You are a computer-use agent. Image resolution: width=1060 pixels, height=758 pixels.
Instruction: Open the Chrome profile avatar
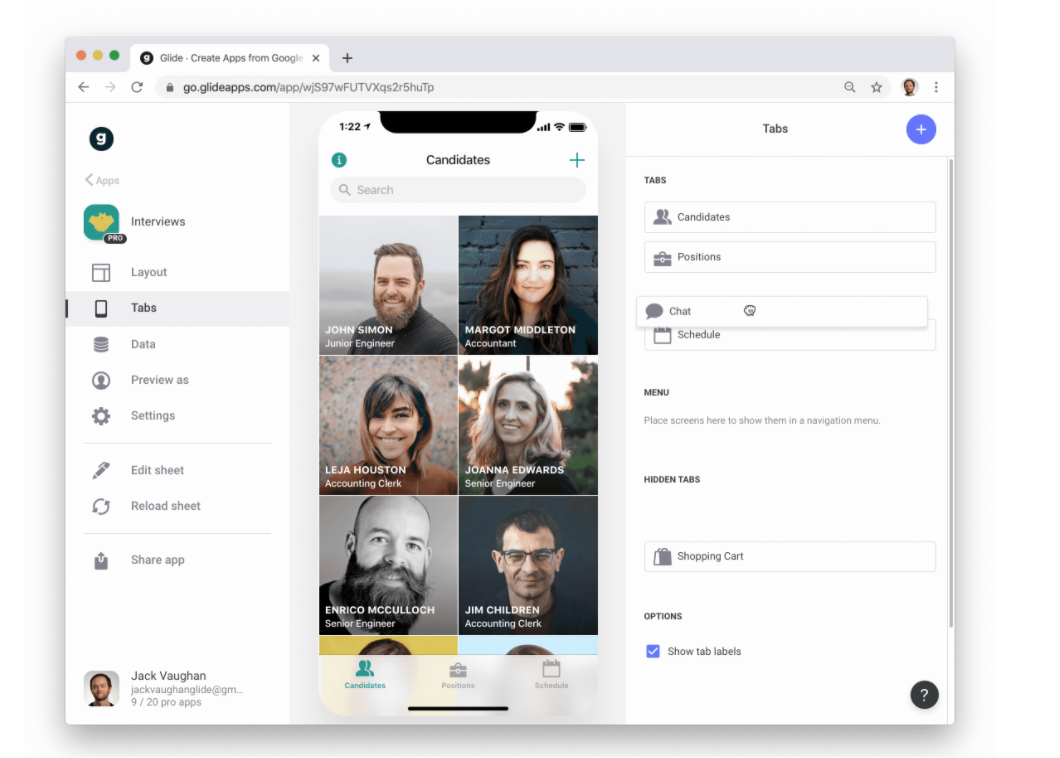coord(910,87)
